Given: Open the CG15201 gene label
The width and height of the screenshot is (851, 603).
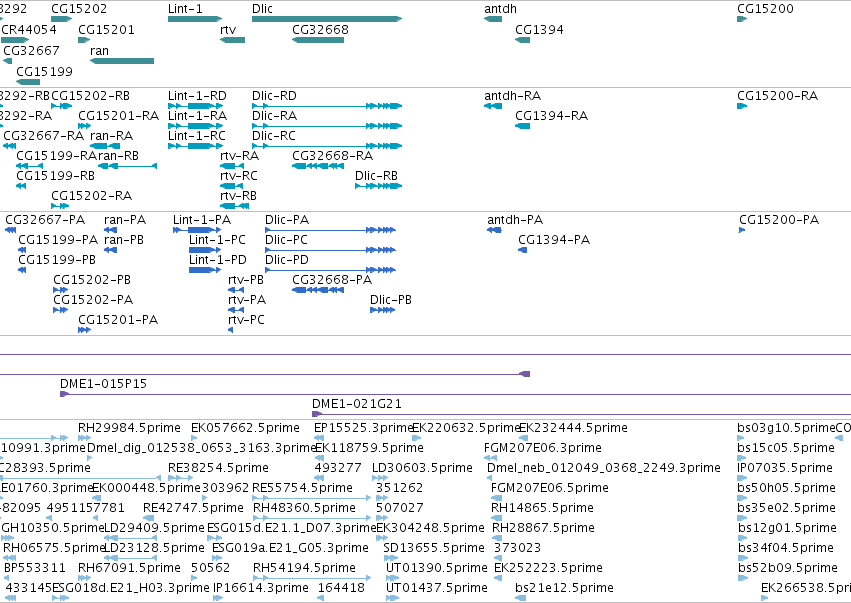Looking at the screenshot, I should [x=106, y=29].
